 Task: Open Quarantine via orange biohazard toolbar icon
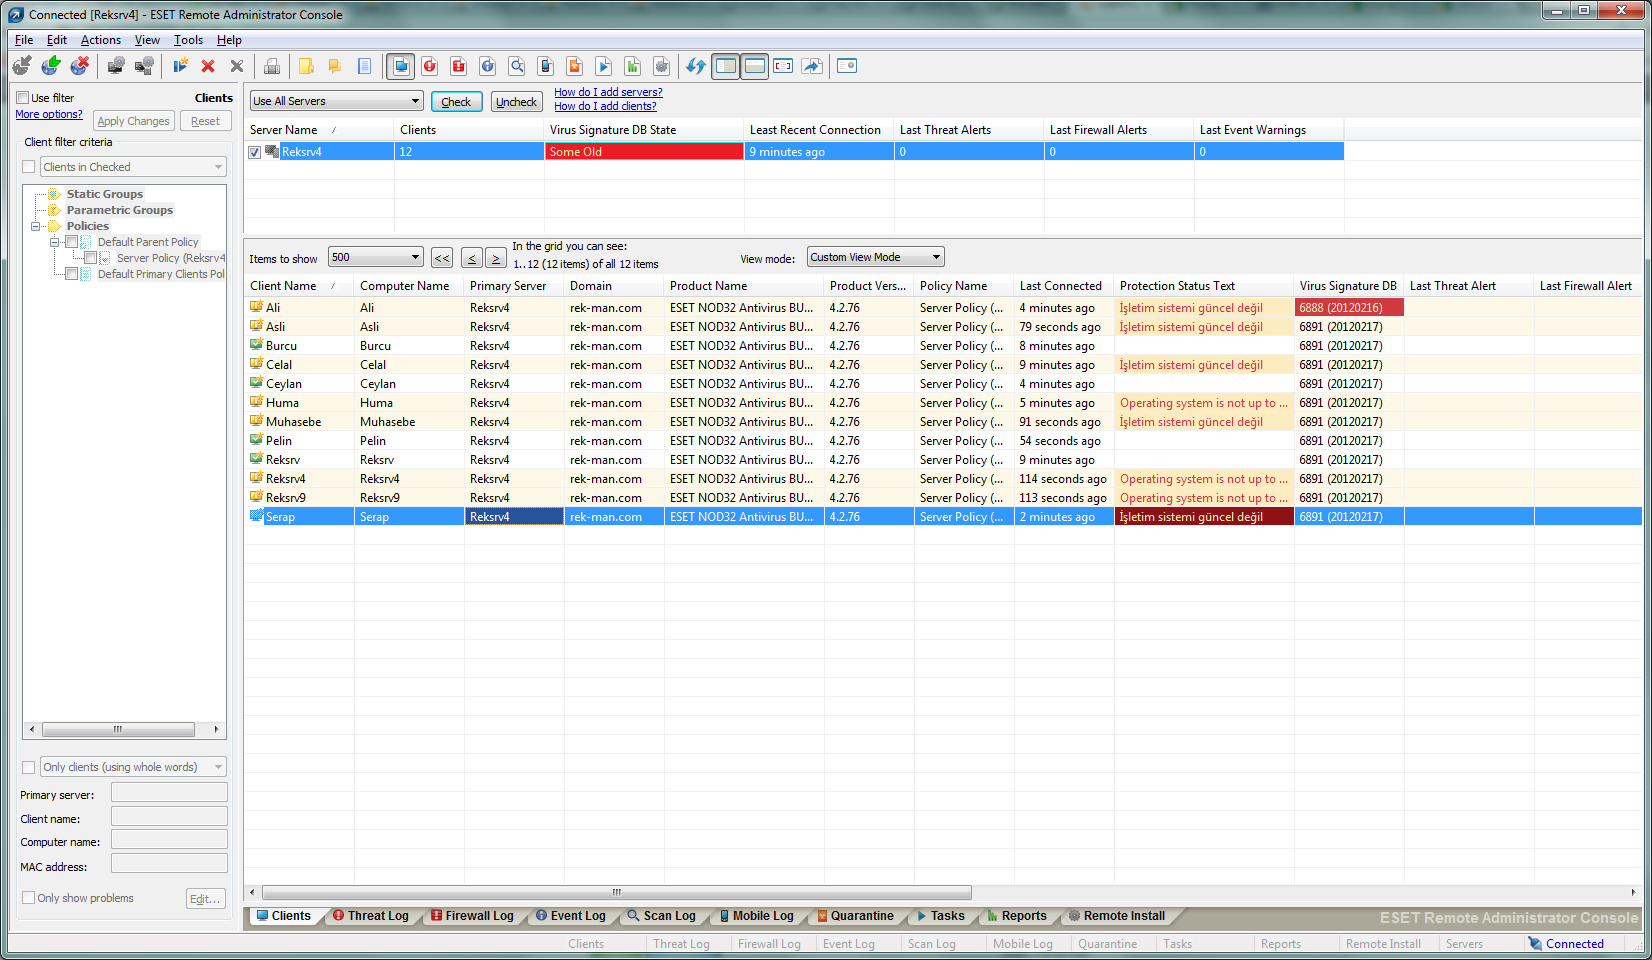575,66
